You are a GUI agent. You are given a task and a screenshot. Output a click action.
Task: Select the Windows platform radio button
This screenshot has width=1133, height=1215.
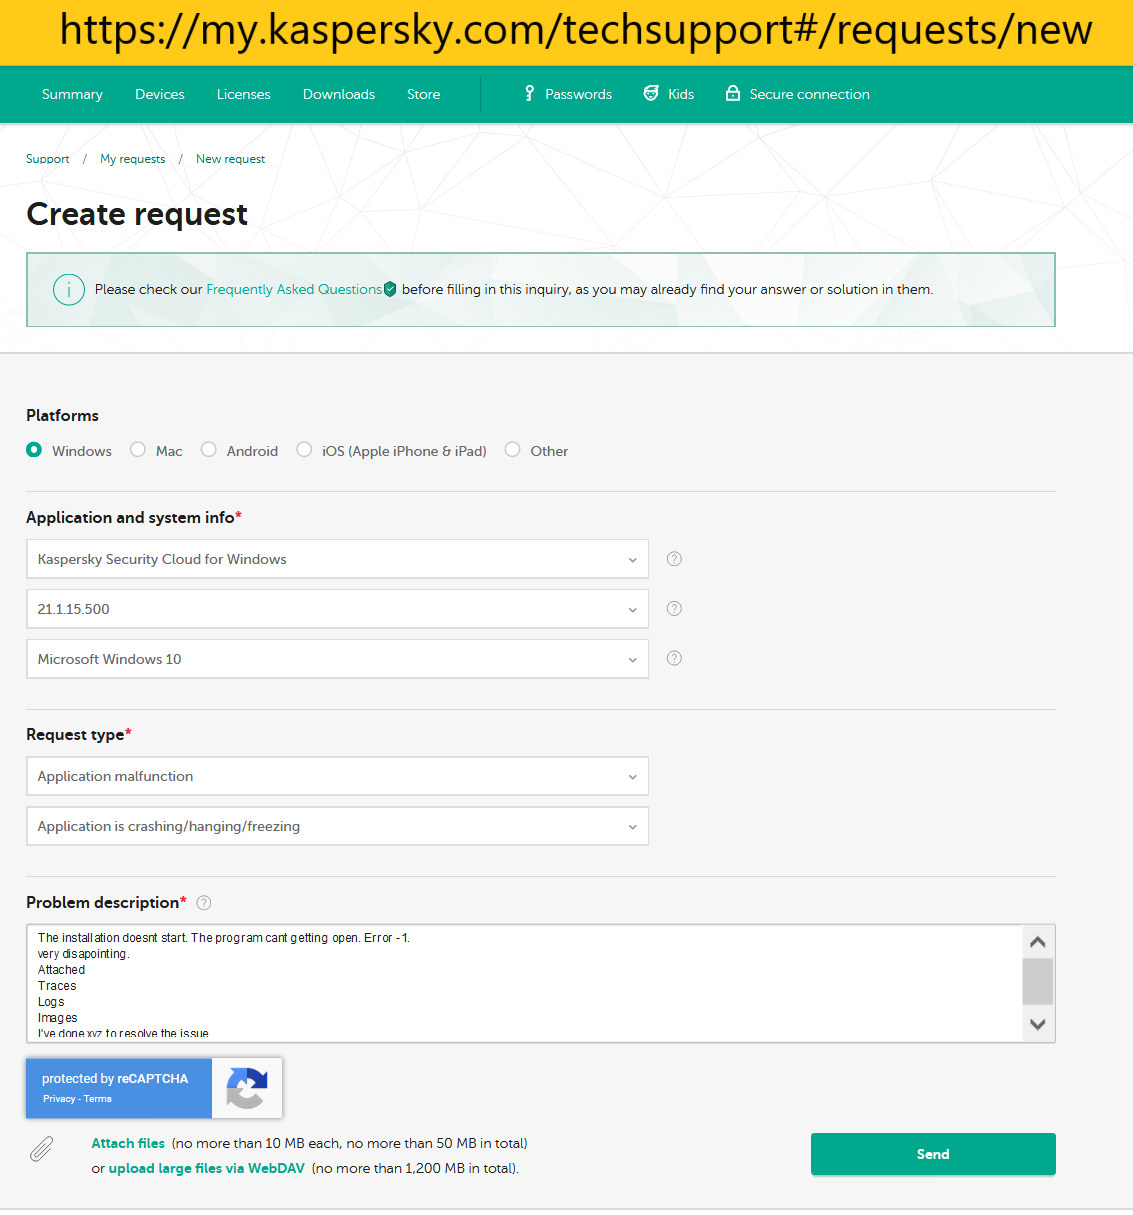pos(34,450)
